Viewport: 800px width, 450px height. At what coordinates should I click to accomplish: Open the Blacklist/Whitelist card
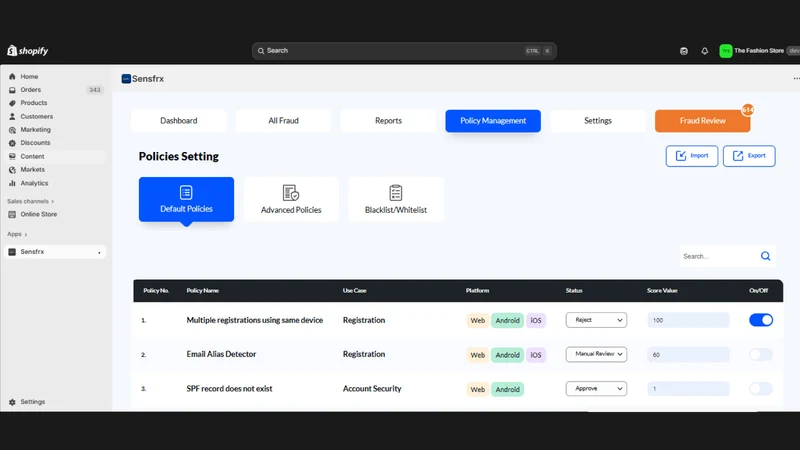(x=396, y=199)
